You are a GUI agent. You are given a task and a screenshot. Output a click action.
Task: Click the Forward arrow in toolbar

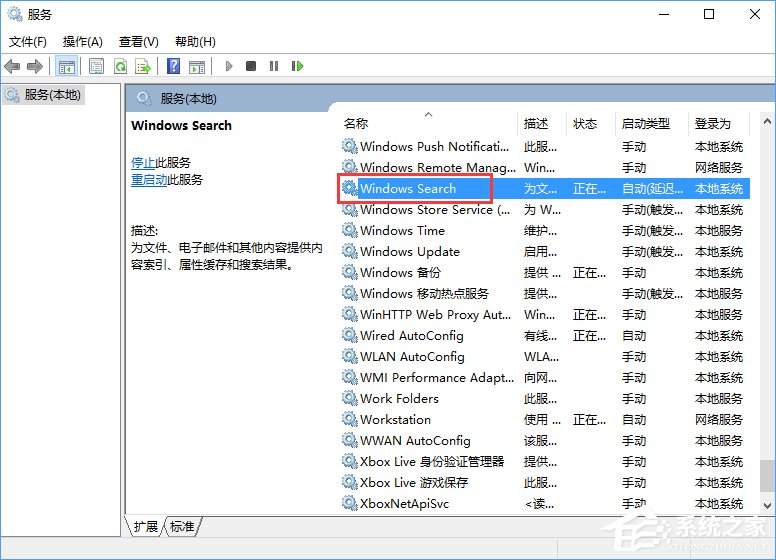pos(35,66)
